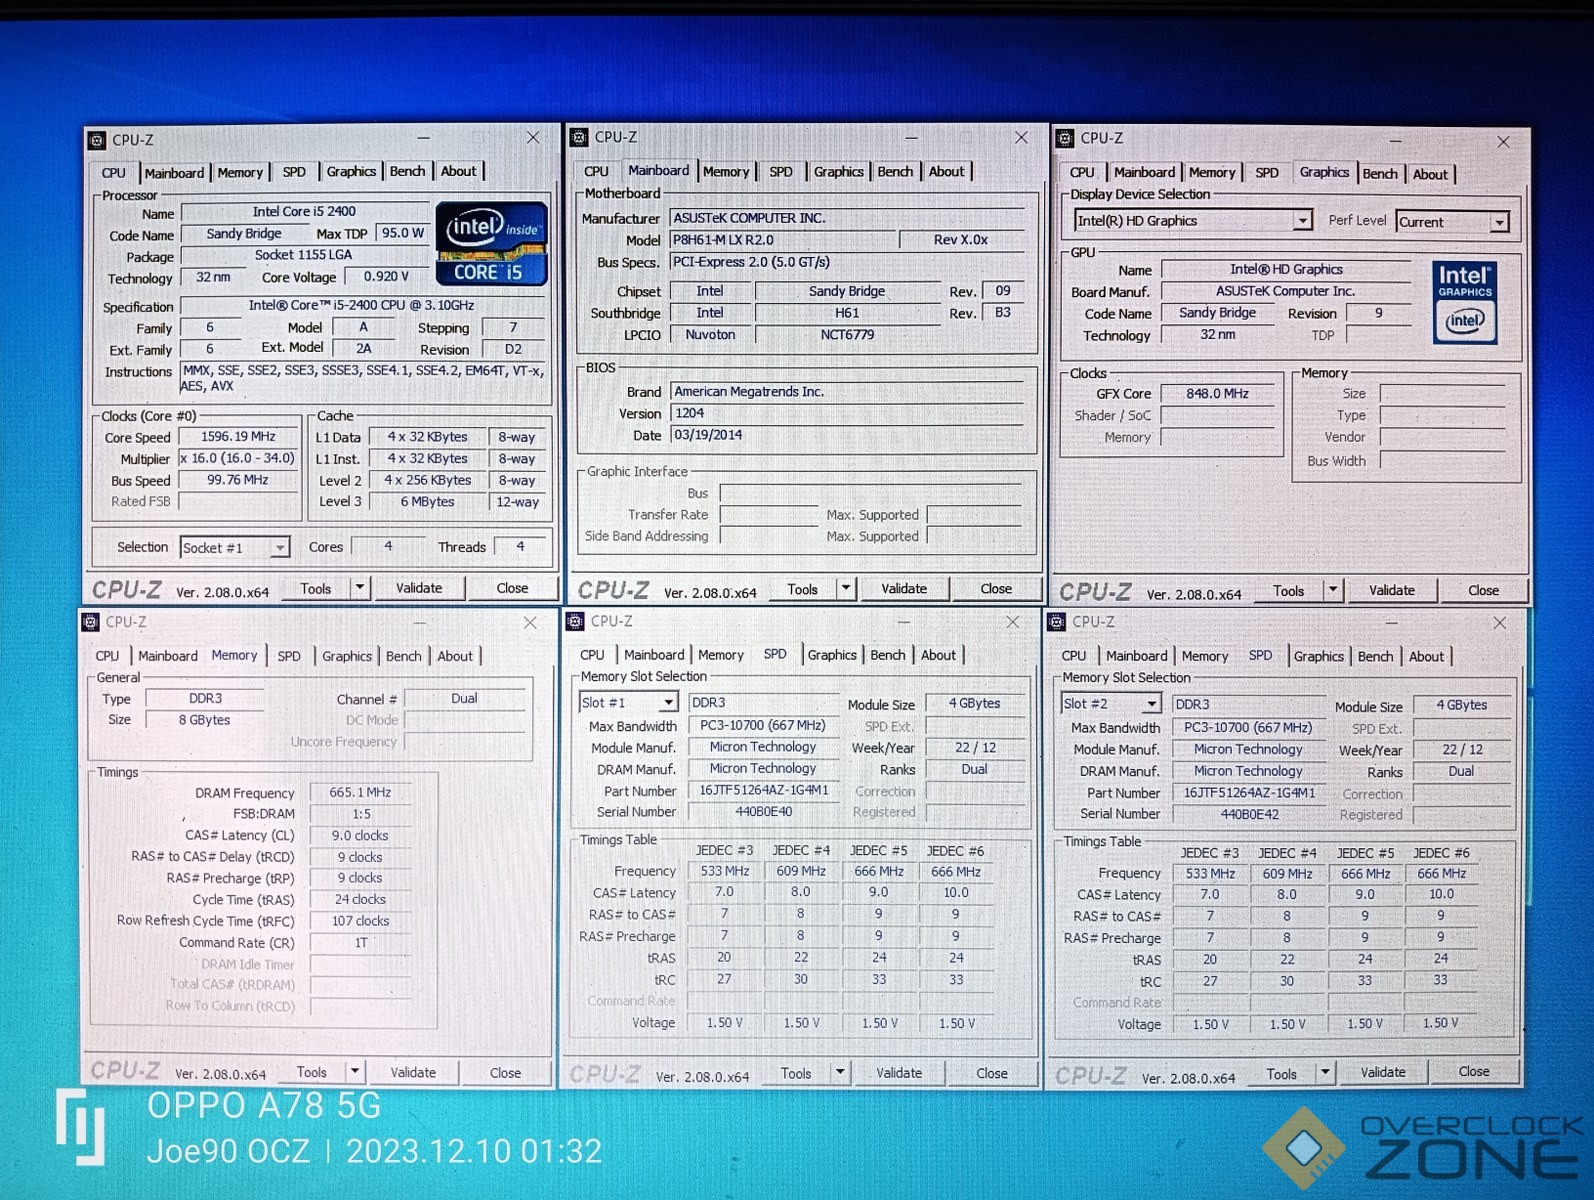
Task: Click the CPU-Z title icon in the Slot #1 SPD window
Action: click(x=575, y=622)
